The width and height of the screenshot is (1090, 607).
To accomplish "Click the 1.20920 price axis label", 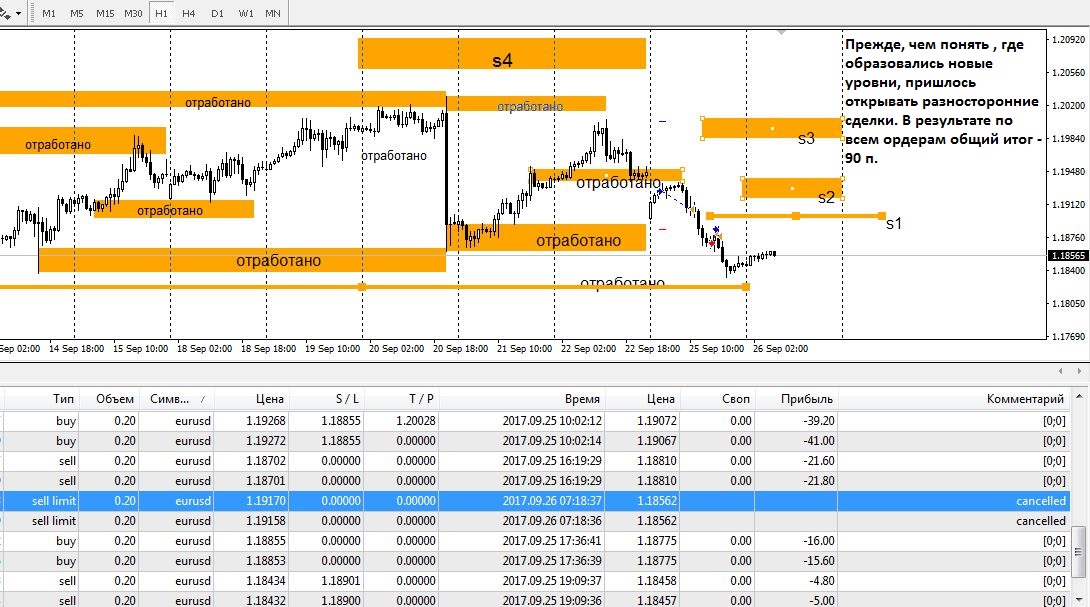I will (x=1069, y=40).
